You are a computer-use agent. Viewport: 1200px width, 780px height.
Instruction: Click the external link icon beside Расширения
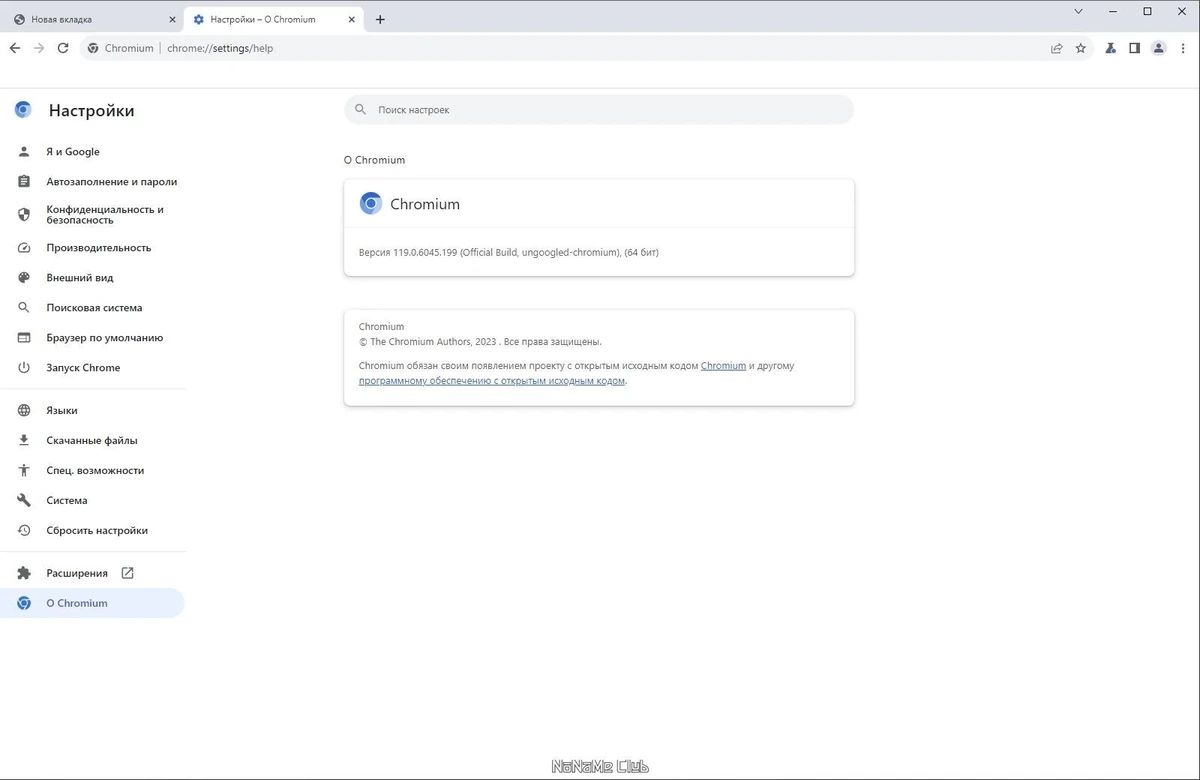(127, 574)
